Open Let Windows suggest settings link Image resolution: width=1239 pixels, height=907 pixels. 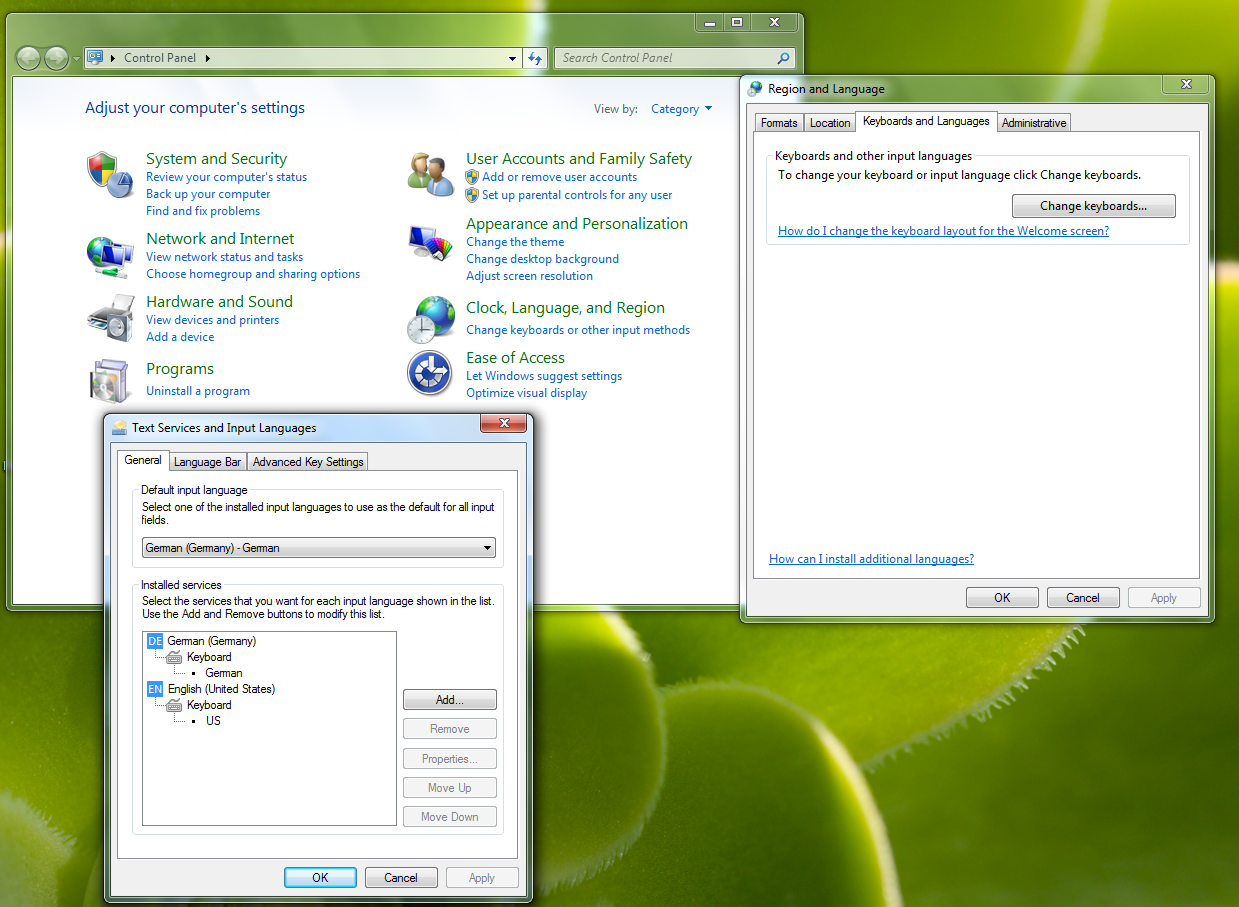[x=544, y=376]
